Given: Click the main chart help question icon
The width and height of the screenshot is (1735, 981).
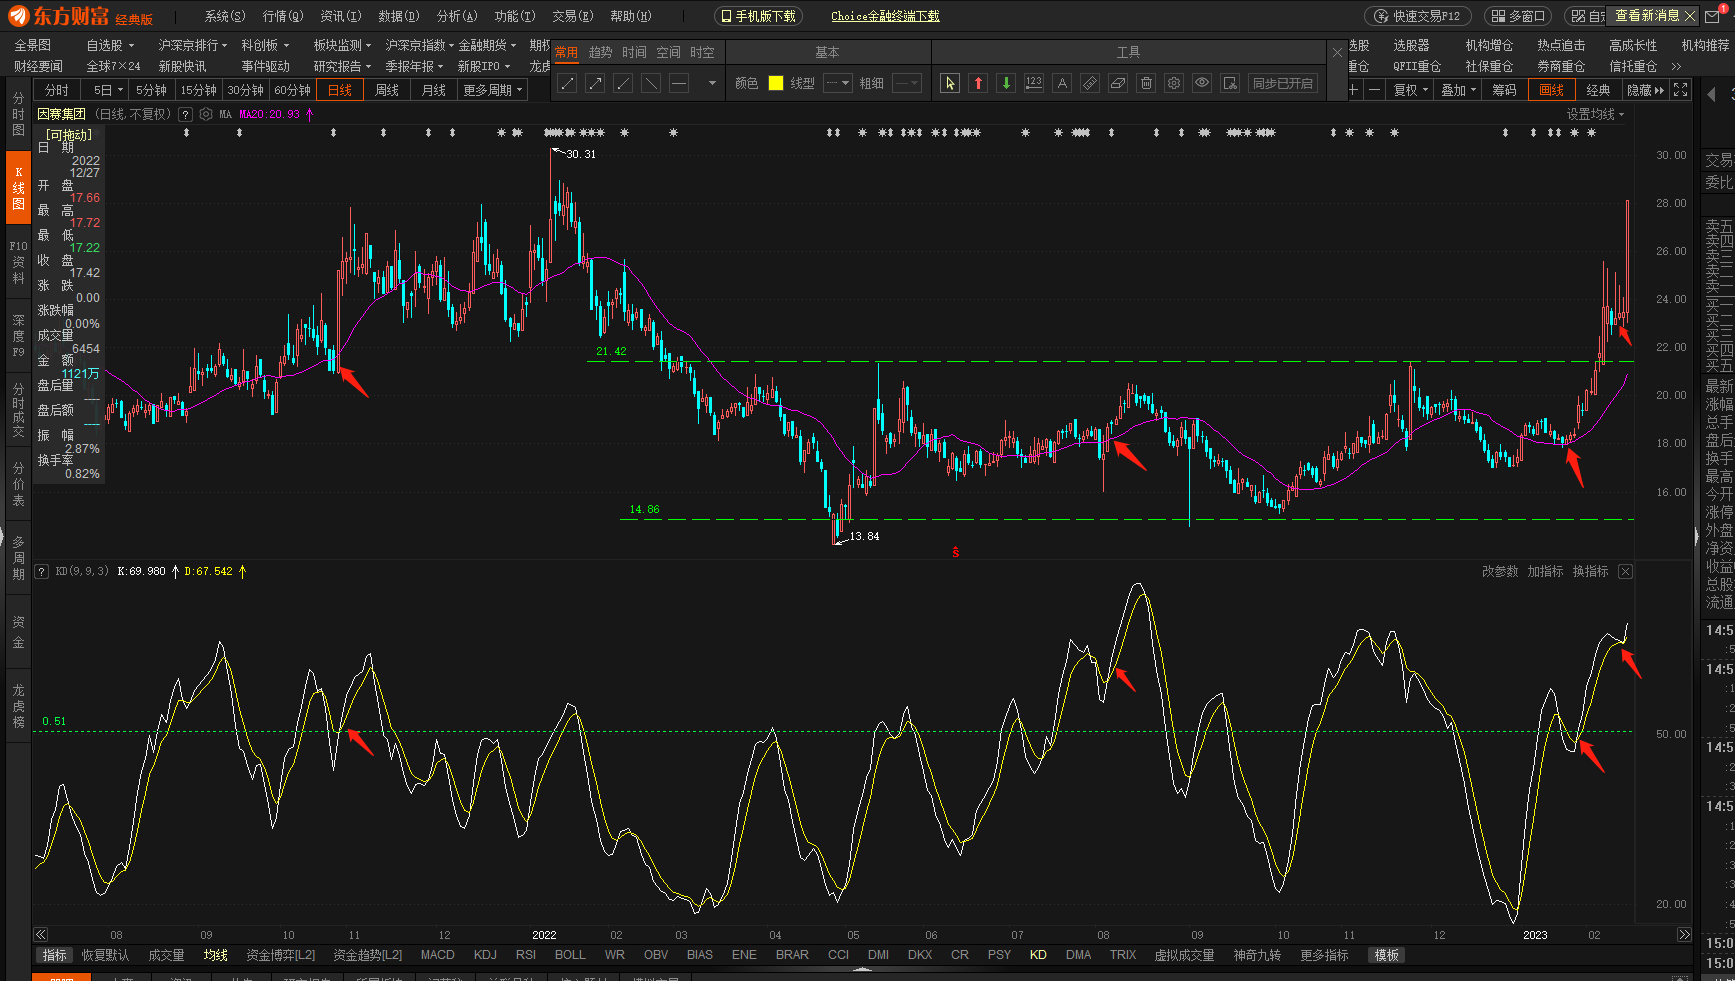Looking at the screenshot, I should pyautogui.click(x=185, y=114).
